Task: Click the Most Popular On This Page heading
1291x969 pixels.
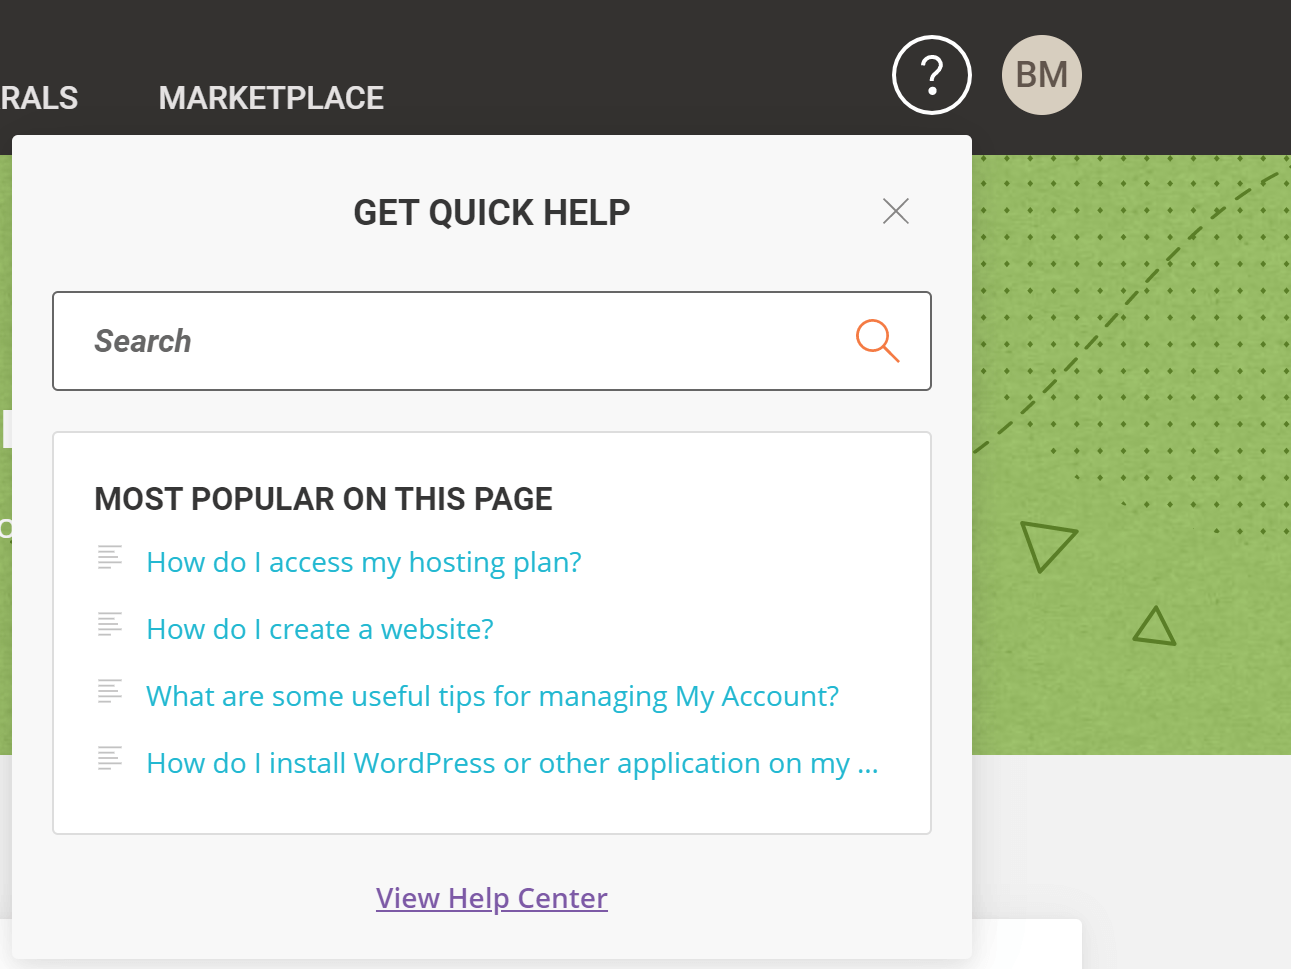Action: 323,499
